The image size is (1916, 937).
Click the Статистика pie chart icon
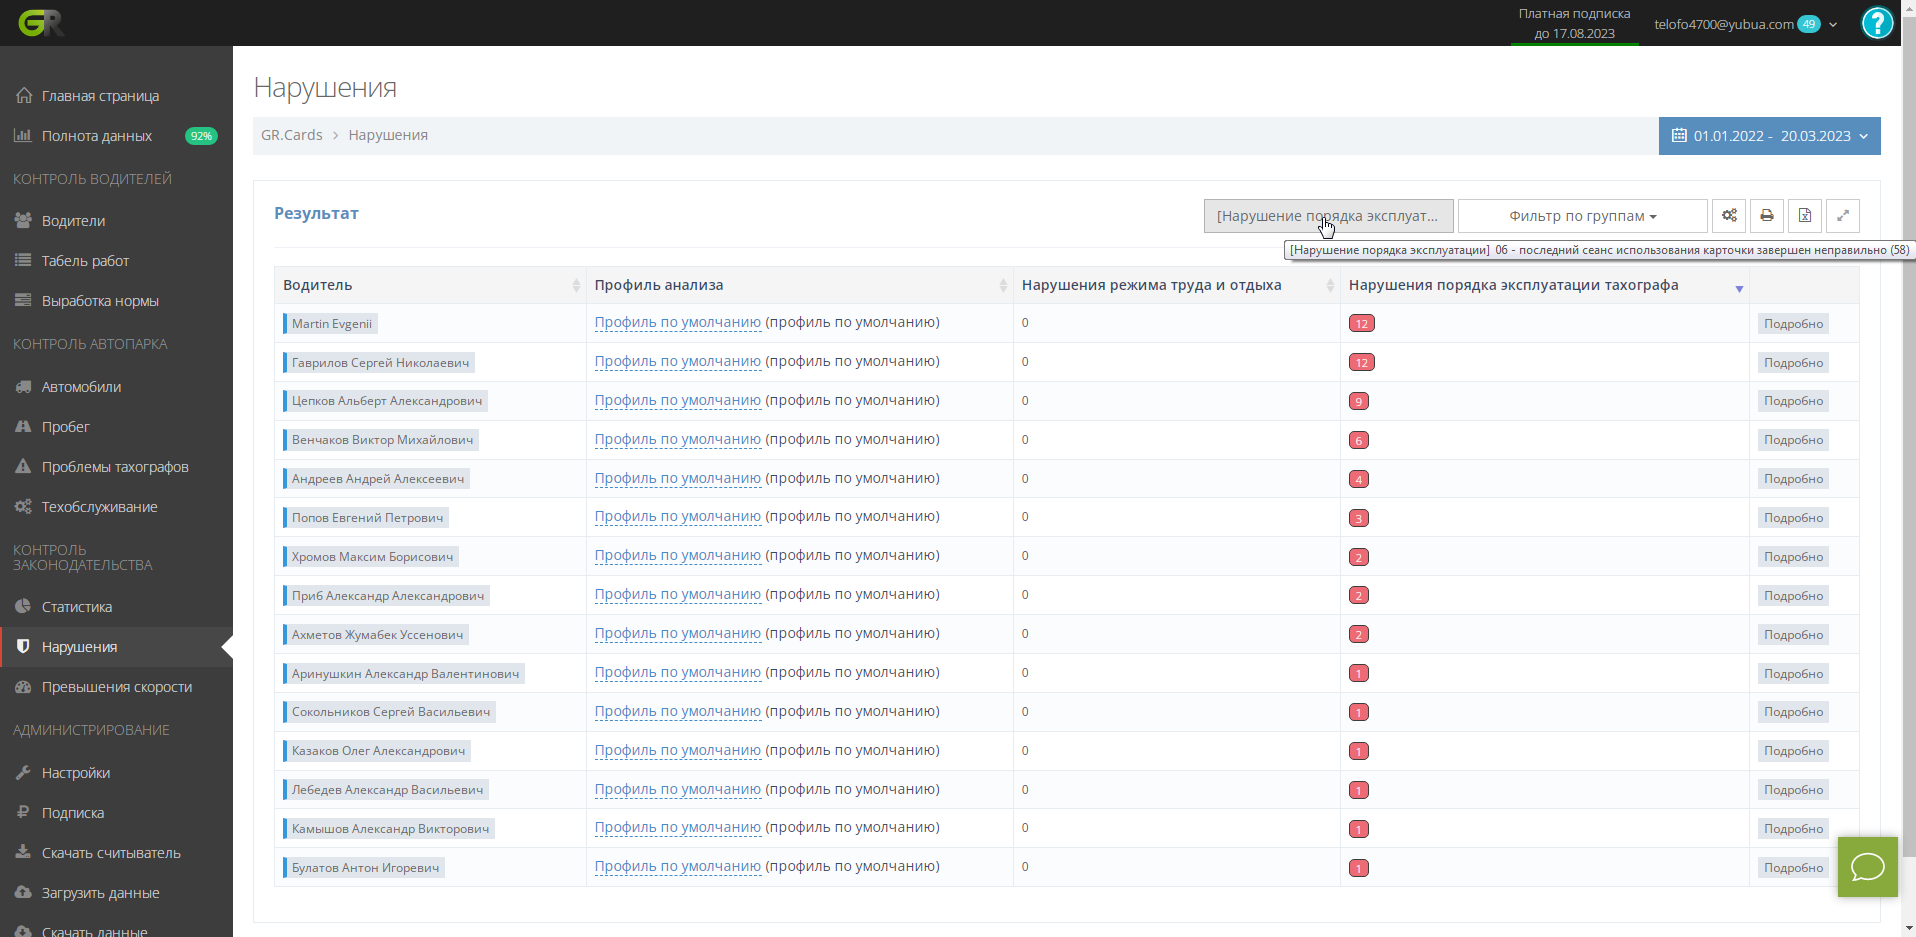[23, 606]
